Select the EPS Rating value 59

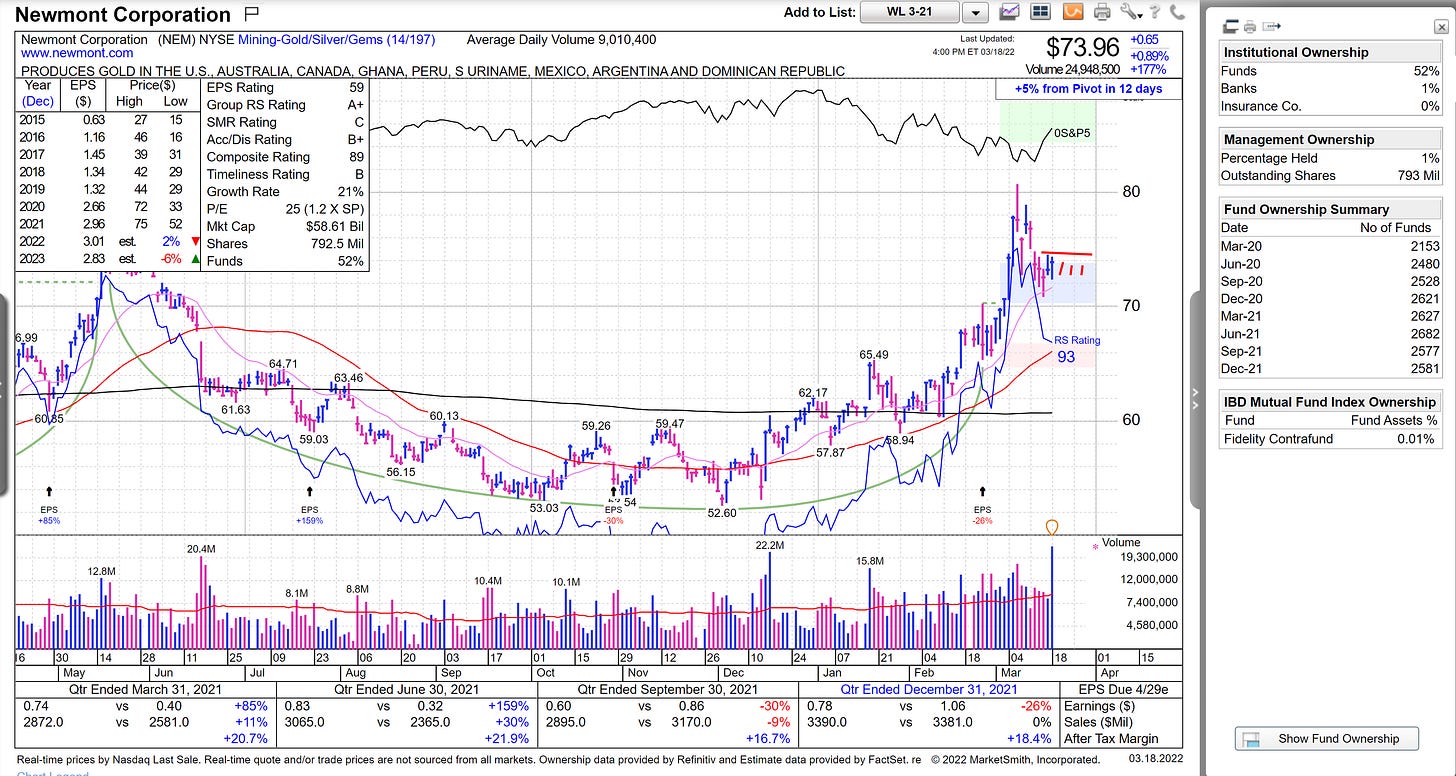coord(357,88)
